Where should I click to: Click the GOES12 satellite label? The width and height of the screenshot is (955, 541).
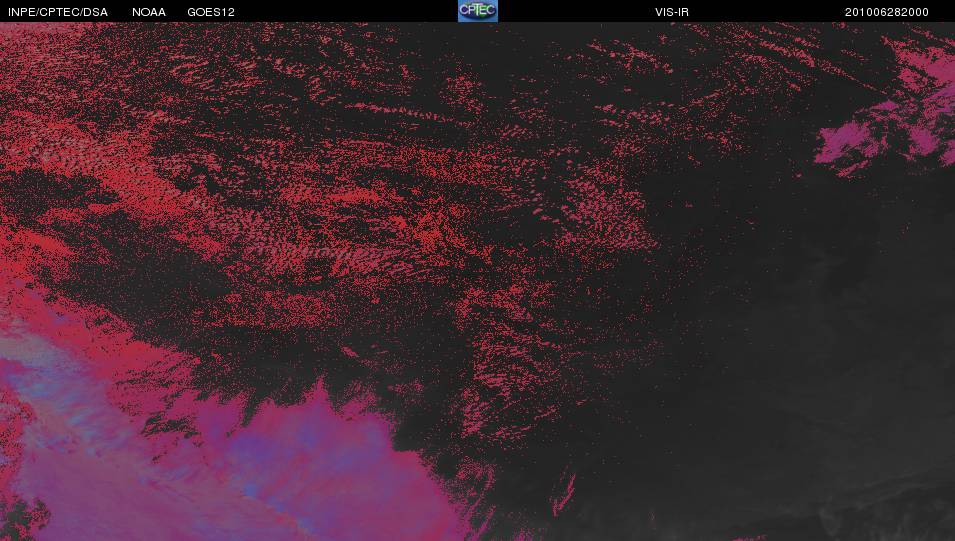point(211,12)
